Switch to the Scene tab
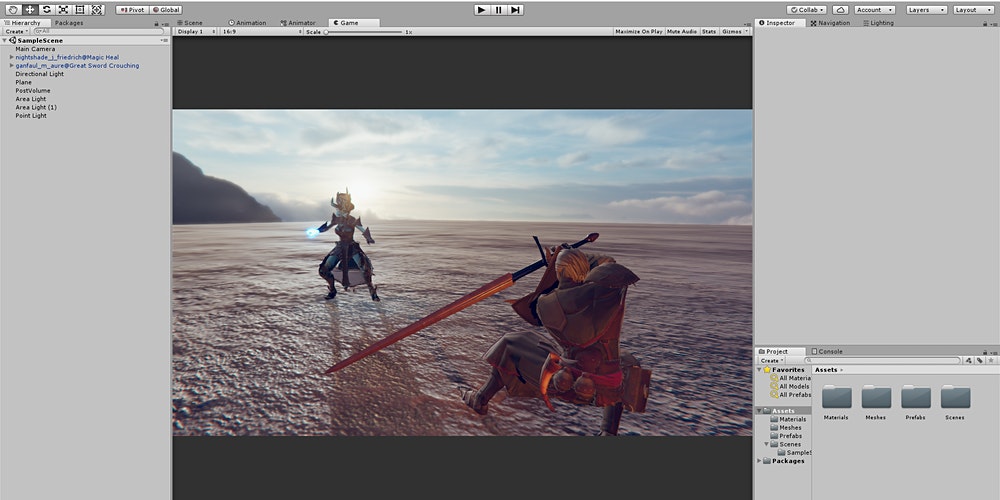This screenshot has width=1000, height=500. [x=190, y=22]
